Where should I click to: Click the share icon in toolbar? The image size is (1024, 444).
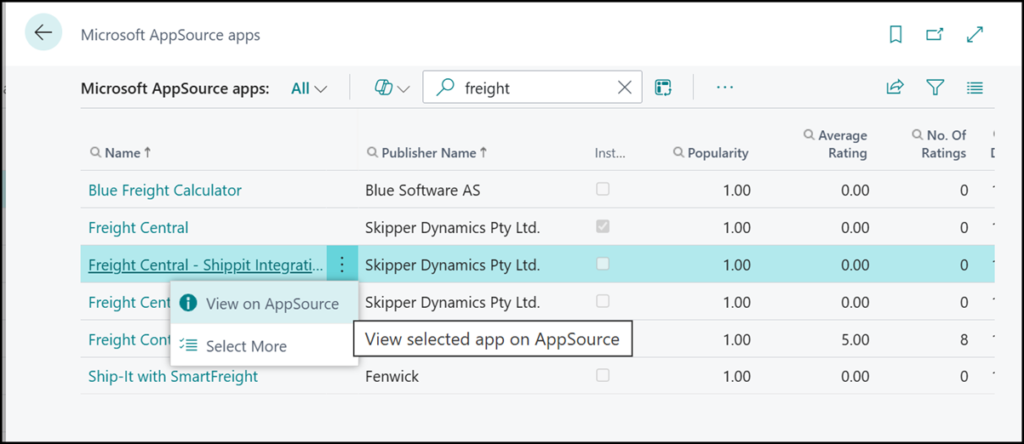point(894,88)
